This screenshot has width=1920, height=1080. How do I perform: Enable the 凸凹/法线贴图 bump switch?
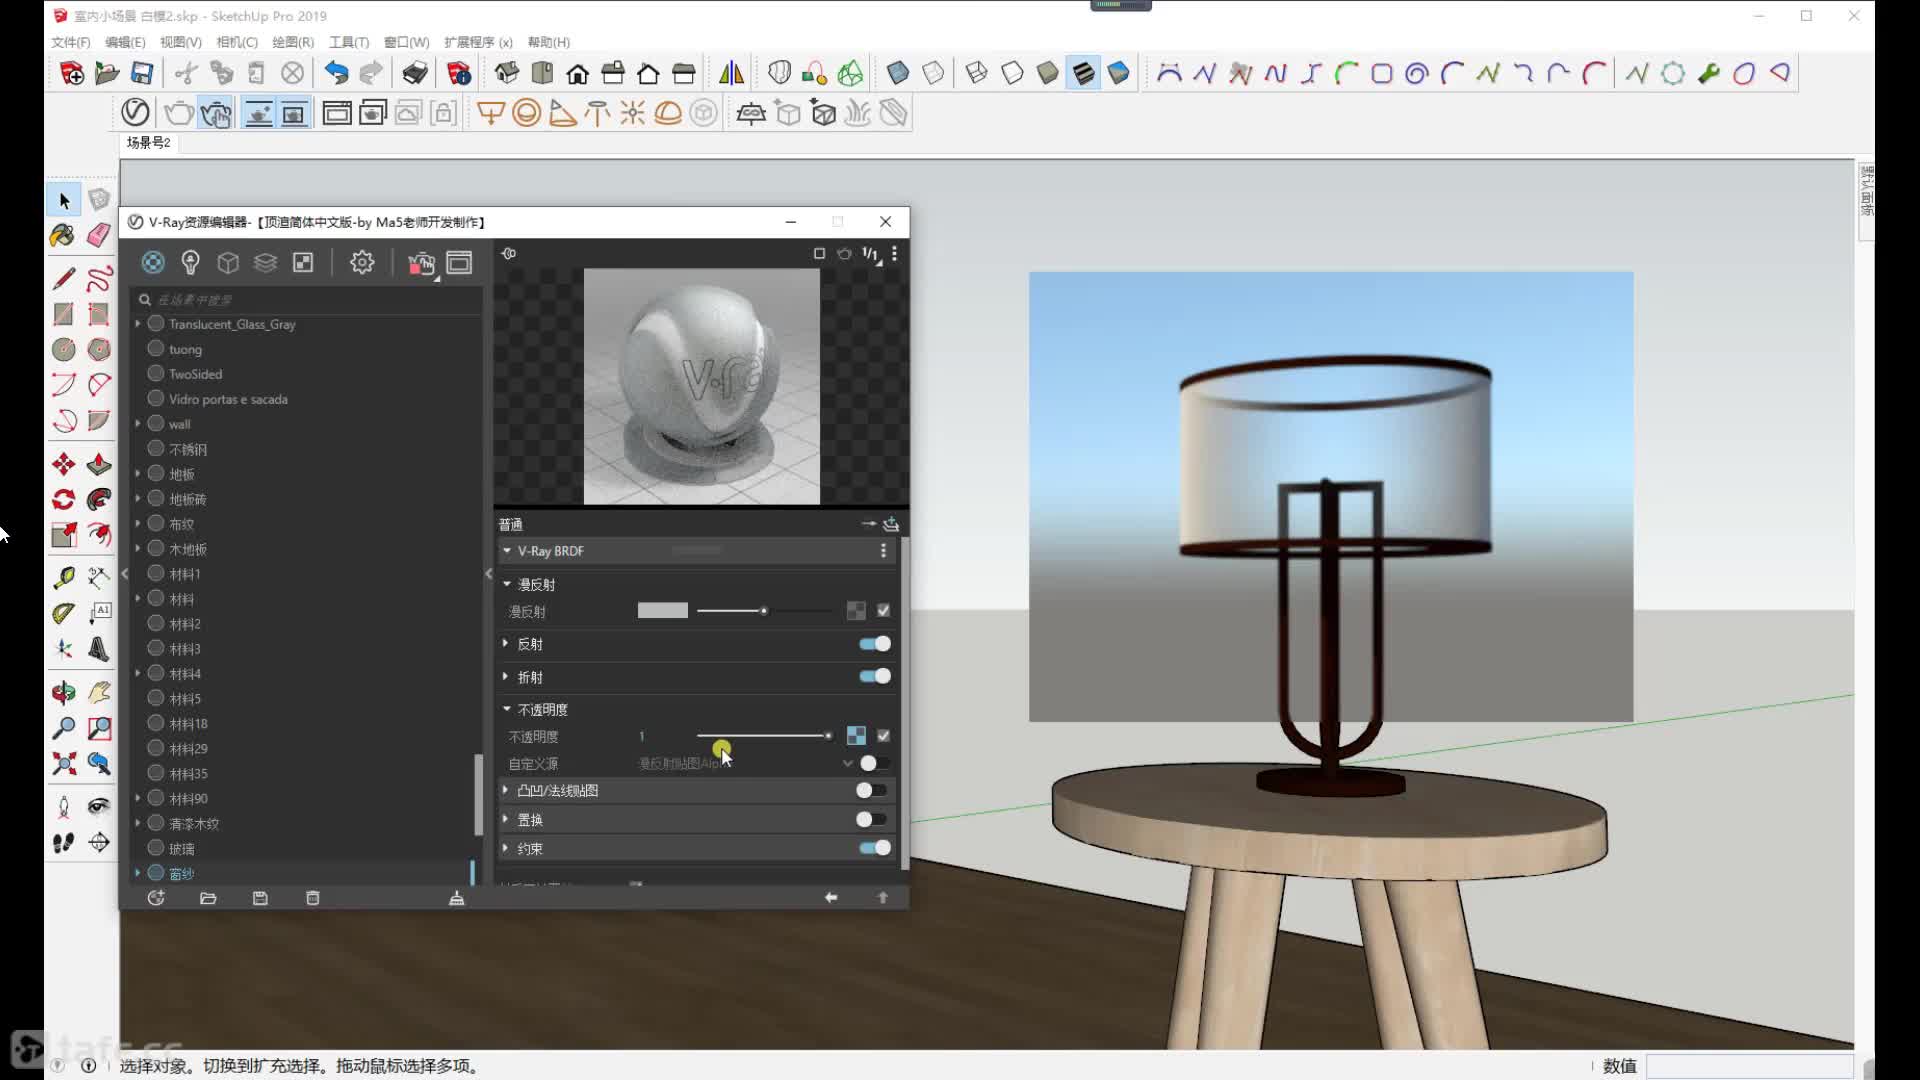coord(872,791)
